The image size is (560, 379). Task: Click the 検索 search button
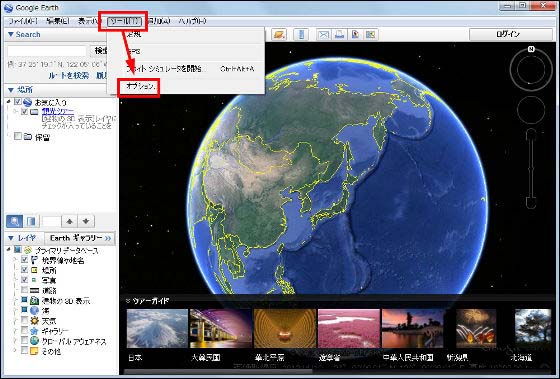tap(100, 51)
